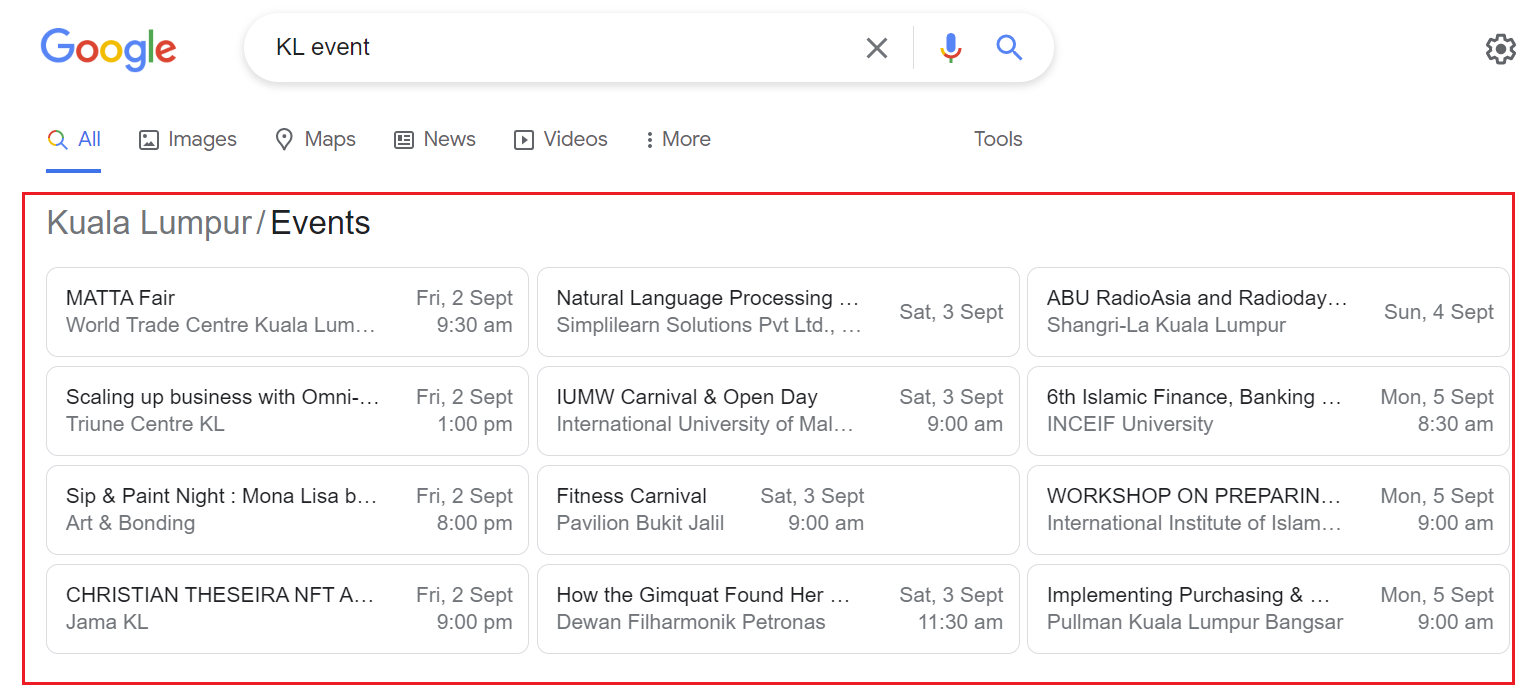Switch to the Images tab
This screenshot has height=700, width=1516.
point(188,139)
